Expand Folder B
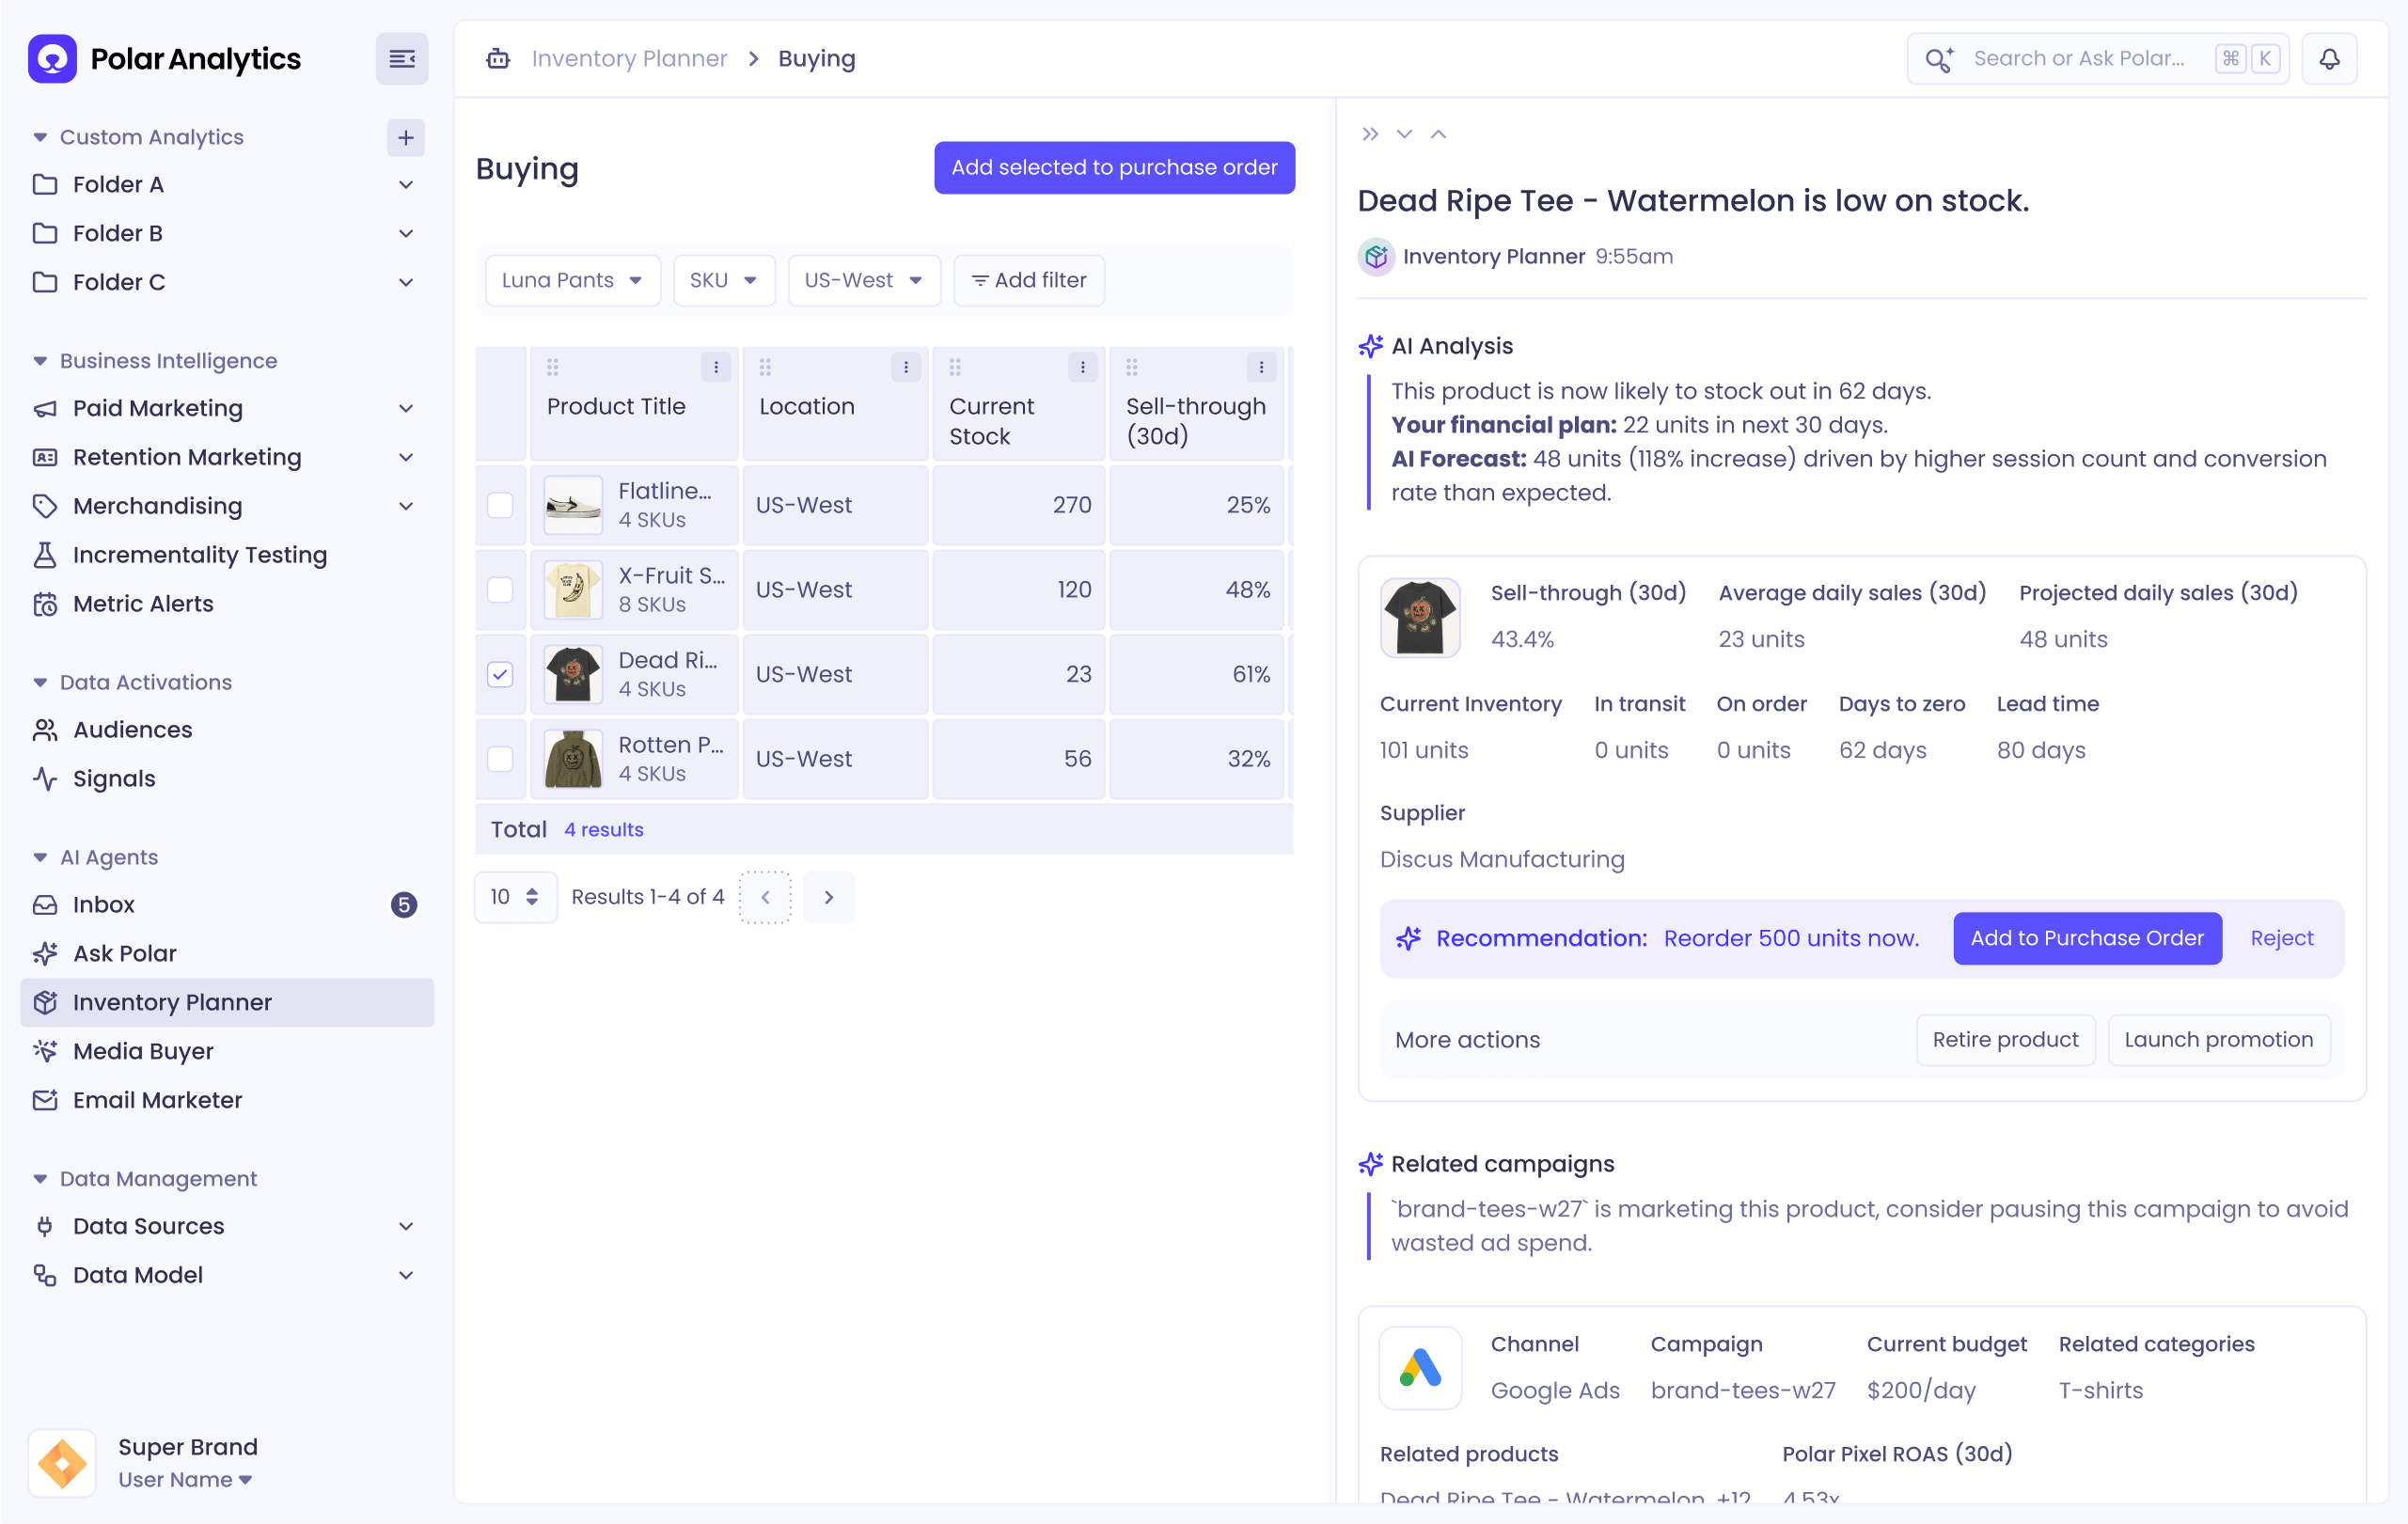The image size is (2408, 1524). coord(406,234)
